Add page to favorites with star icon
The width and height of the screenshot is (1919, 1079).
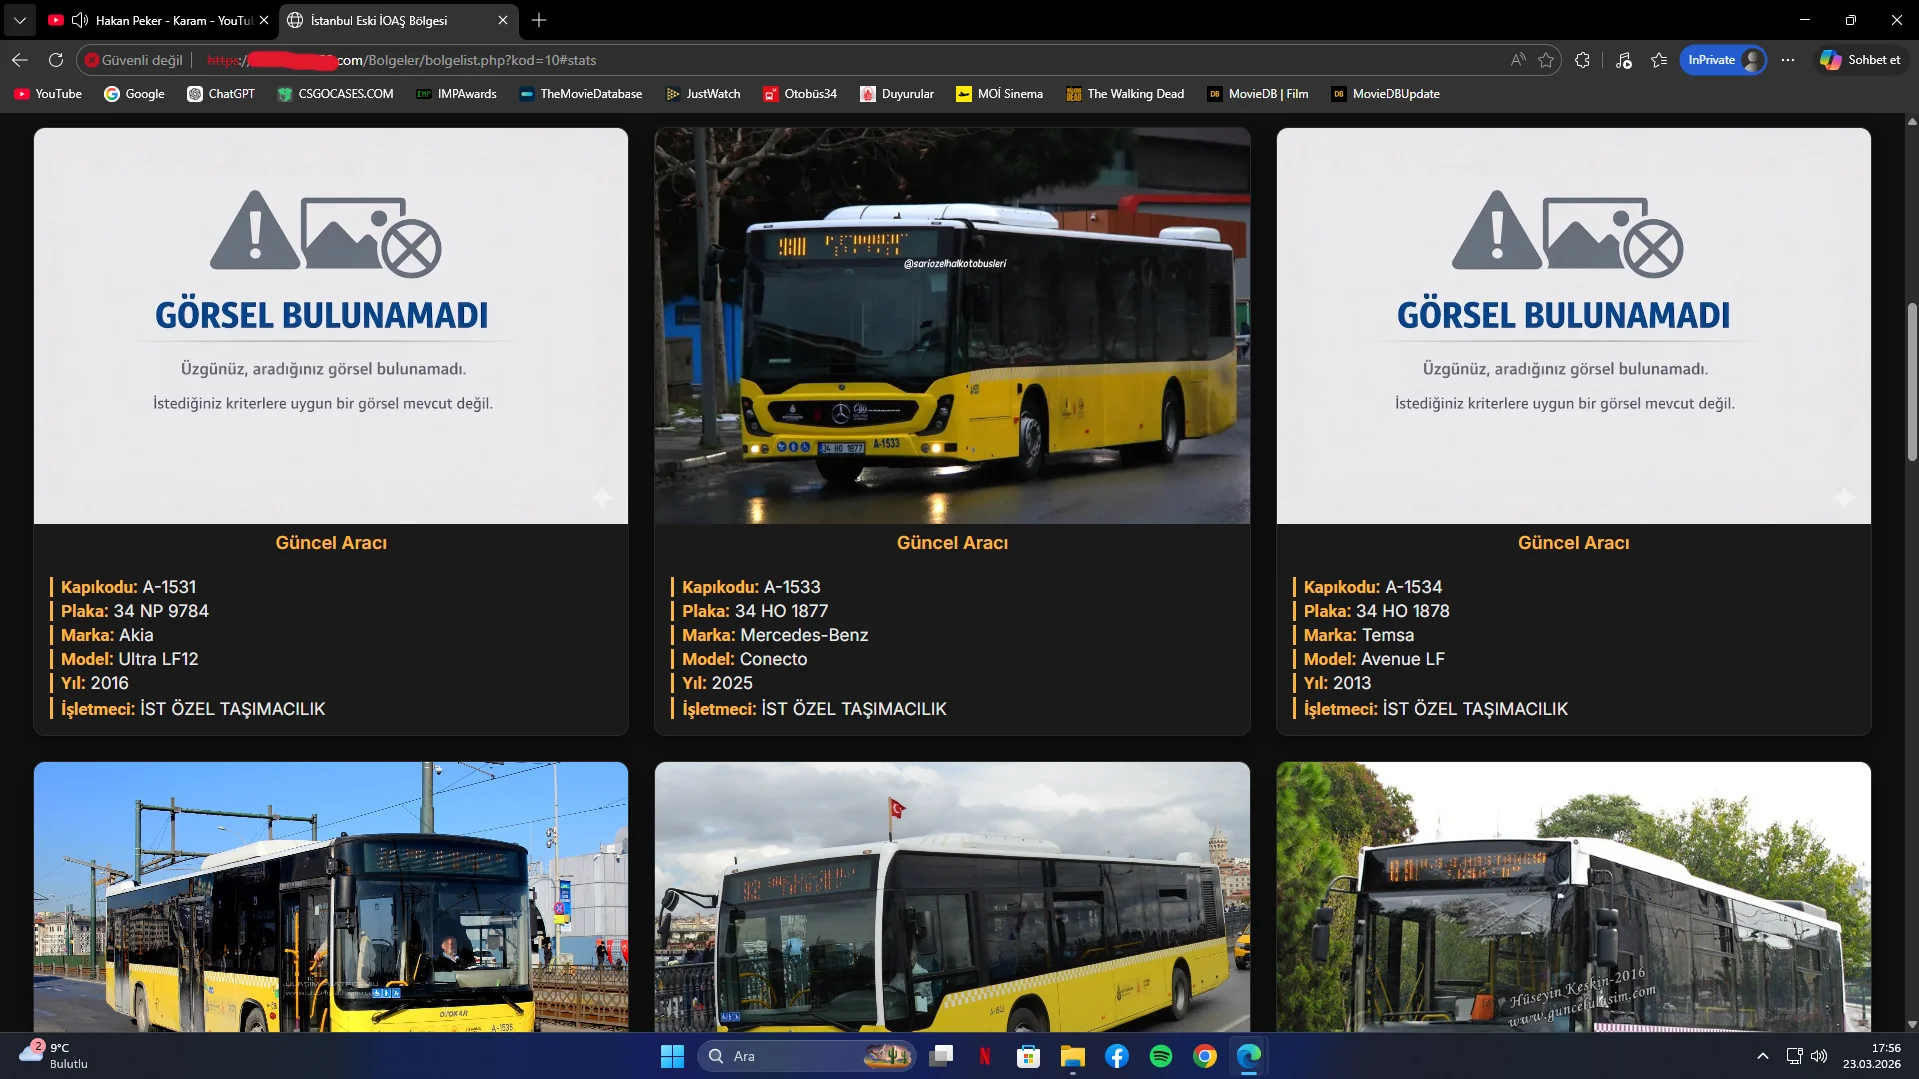(1546, 60)
